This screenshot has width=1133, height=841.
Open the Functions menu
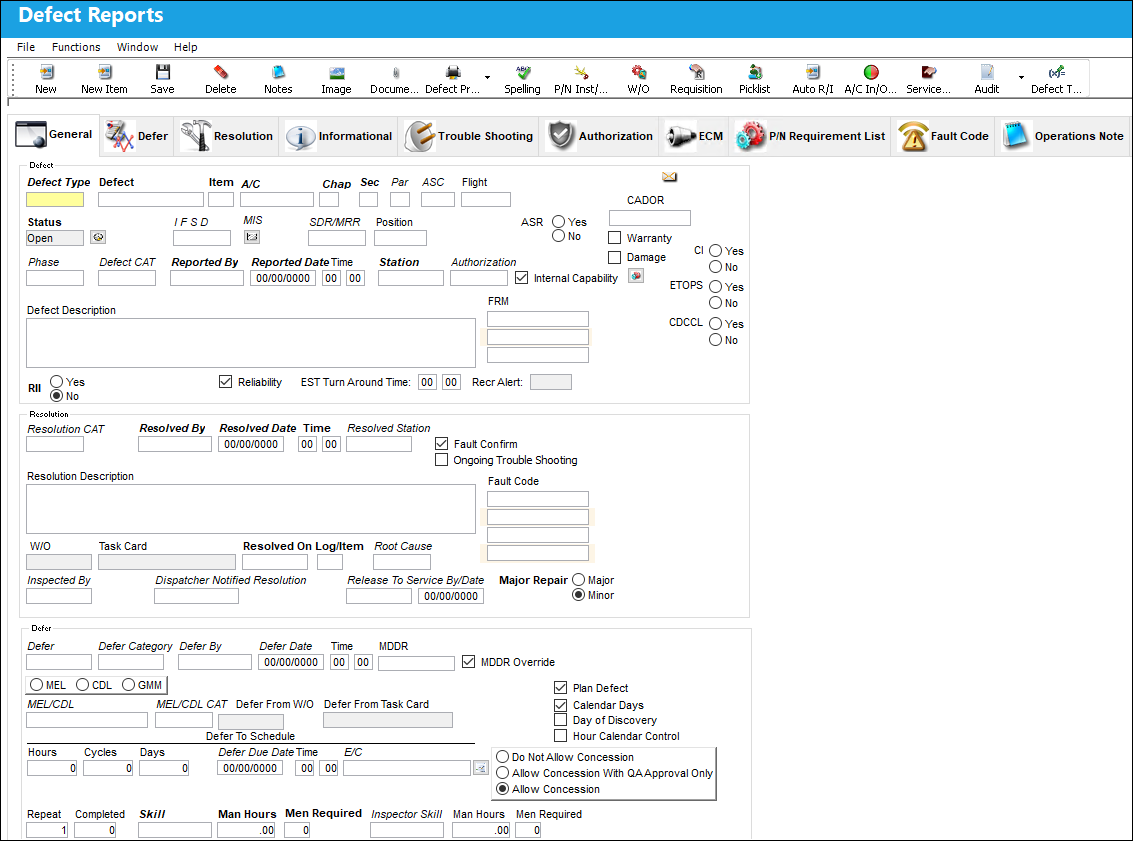click(76, 47)
